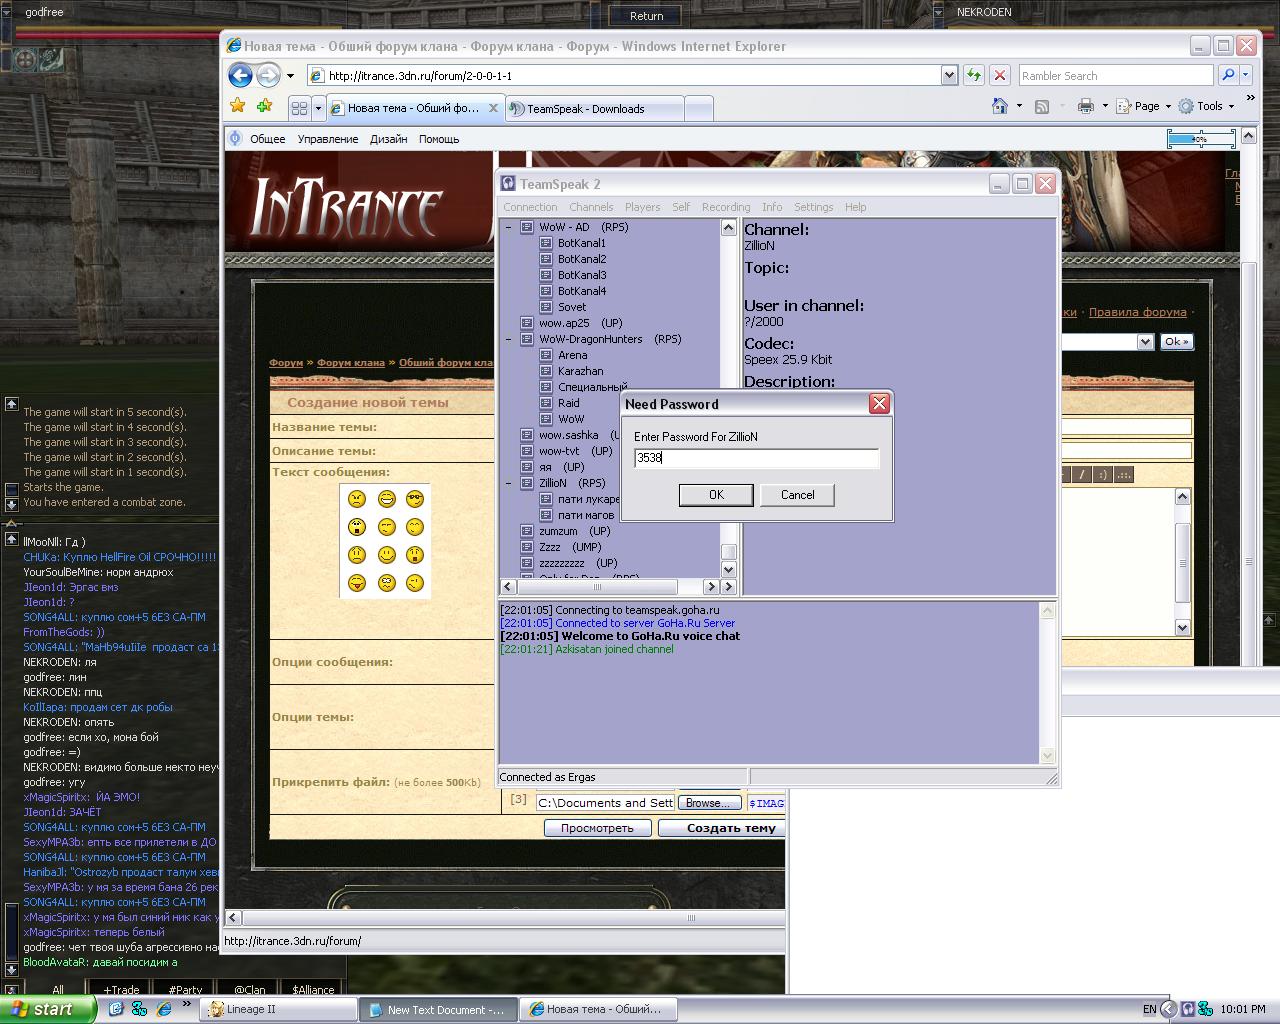Screen dimensions: 1280x1024
Task: Click Browse button for file attachment
Action: coord(709,803)
